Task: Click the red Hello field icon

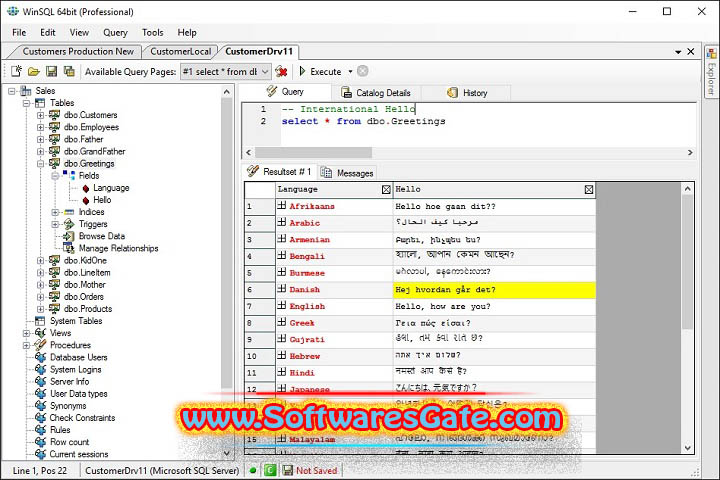Action: [x=86, y=200]
